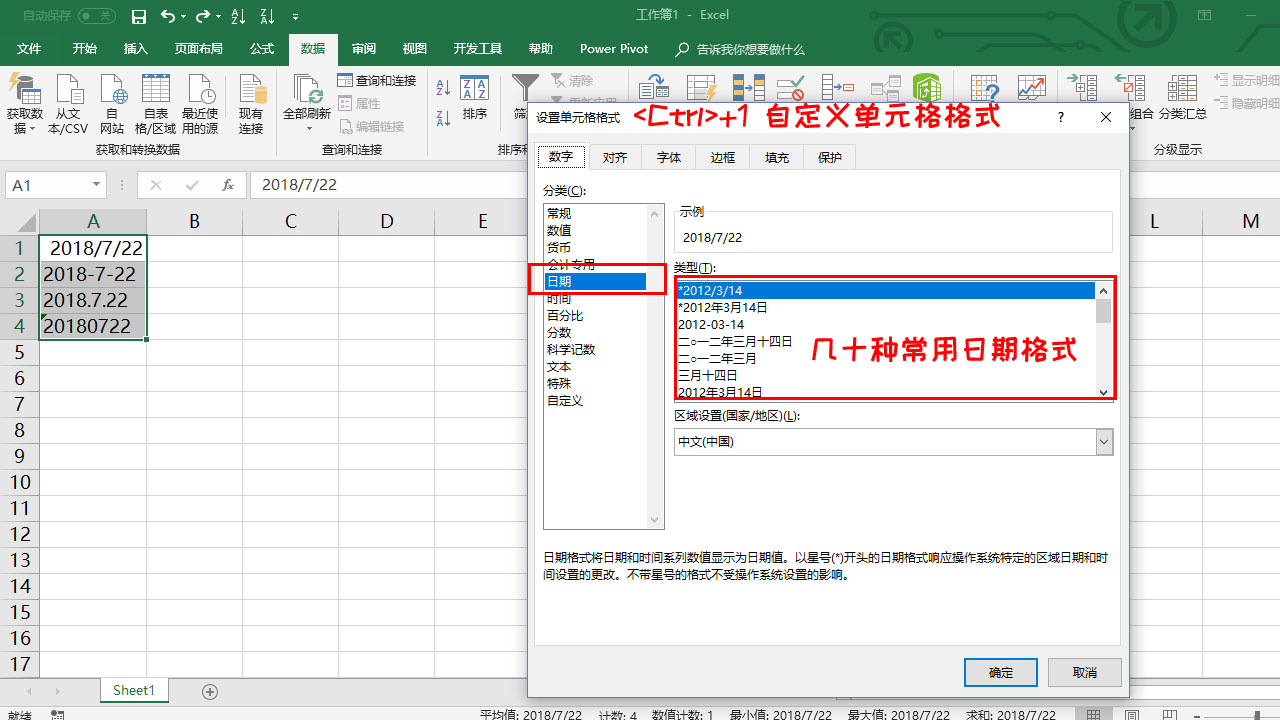Select the *2012年3月14日 date type

click(886, 307)
